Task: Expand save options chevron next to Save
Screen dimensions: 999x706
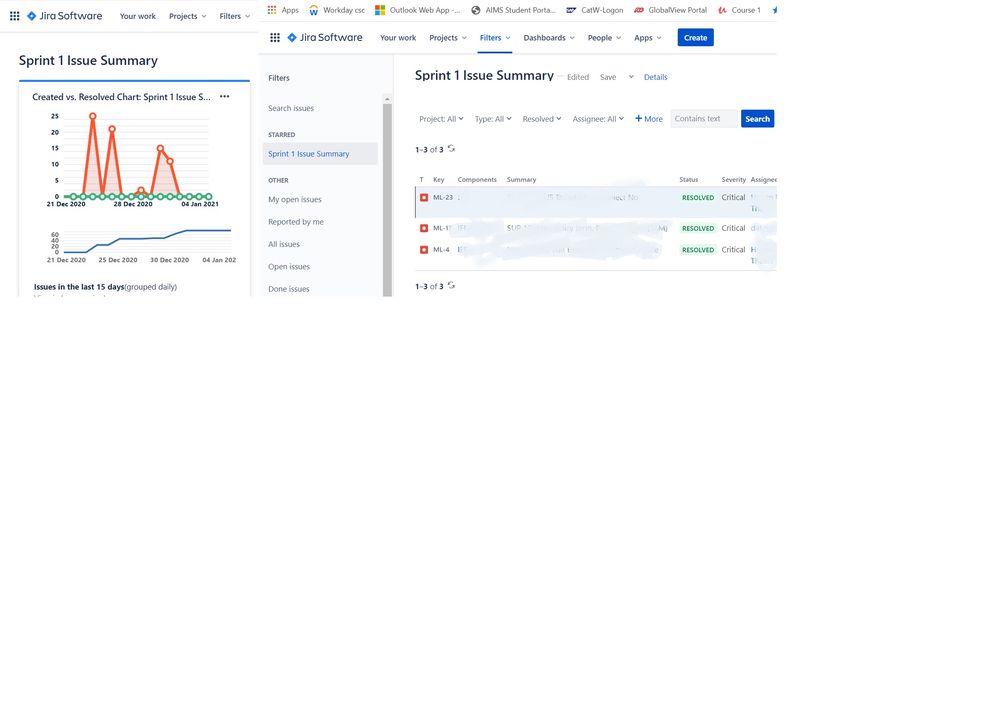Action: point(631,77)
